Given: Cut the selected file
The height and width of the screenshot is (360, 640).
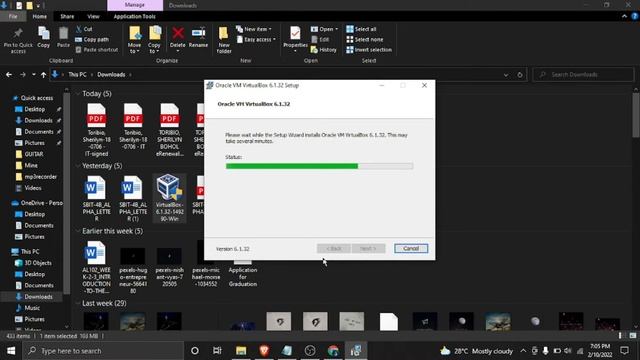Looking at the screenshot, I should coord(84,29).
